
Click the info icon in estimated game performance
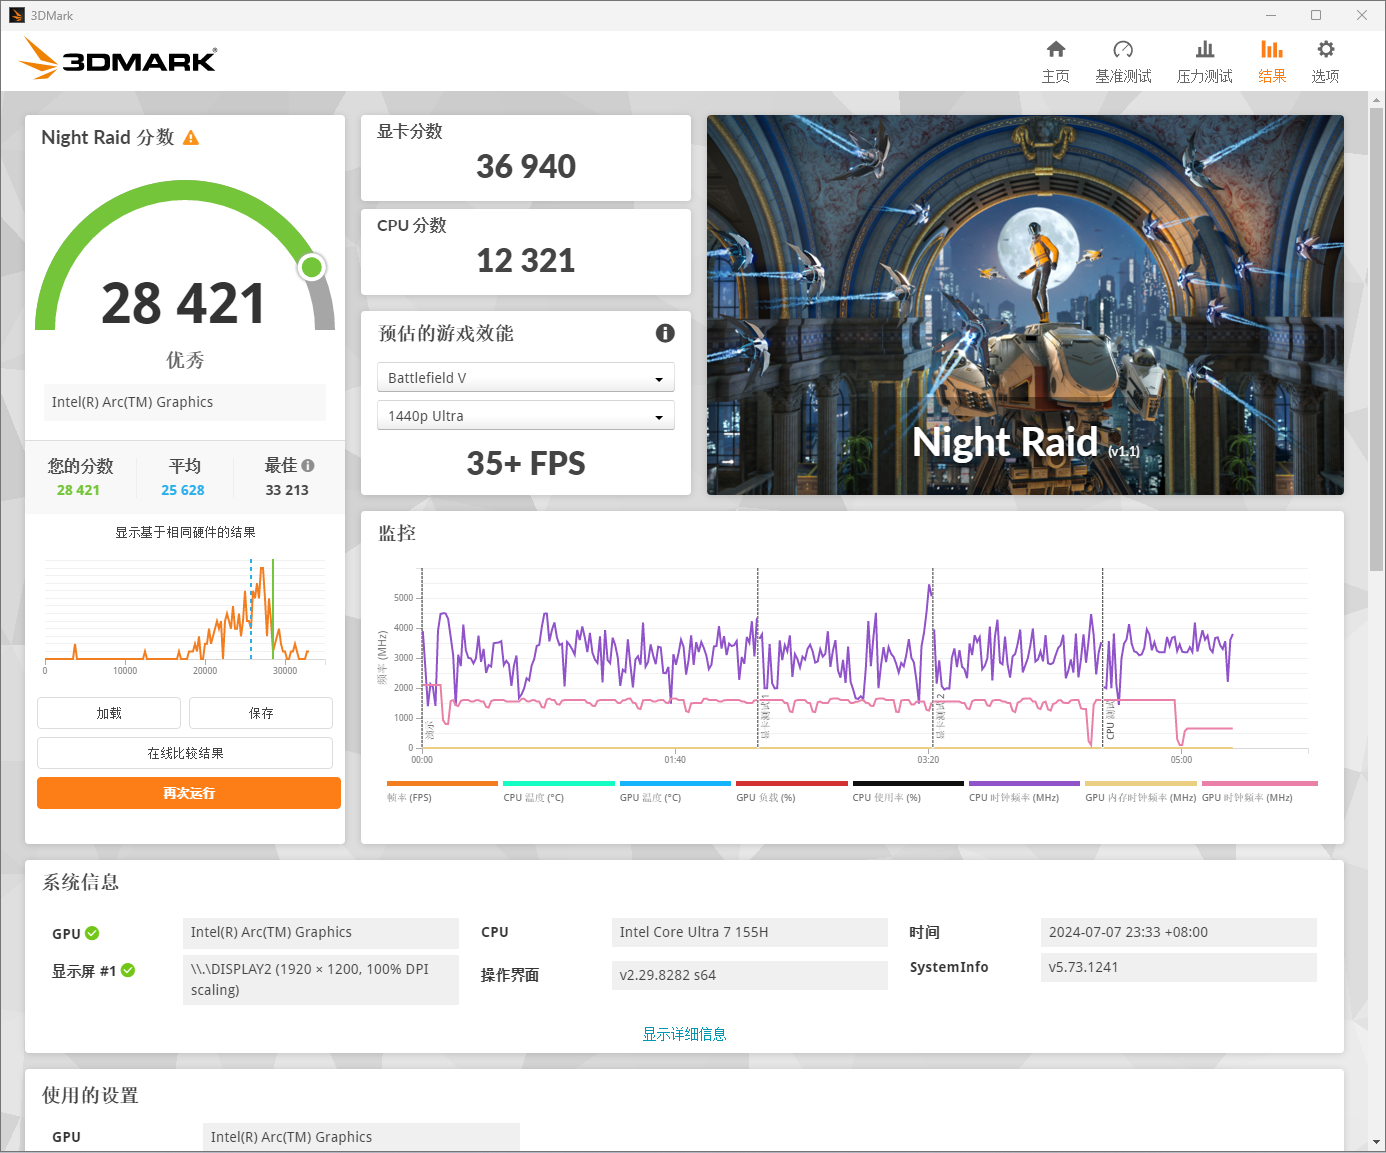click(665, 333)
